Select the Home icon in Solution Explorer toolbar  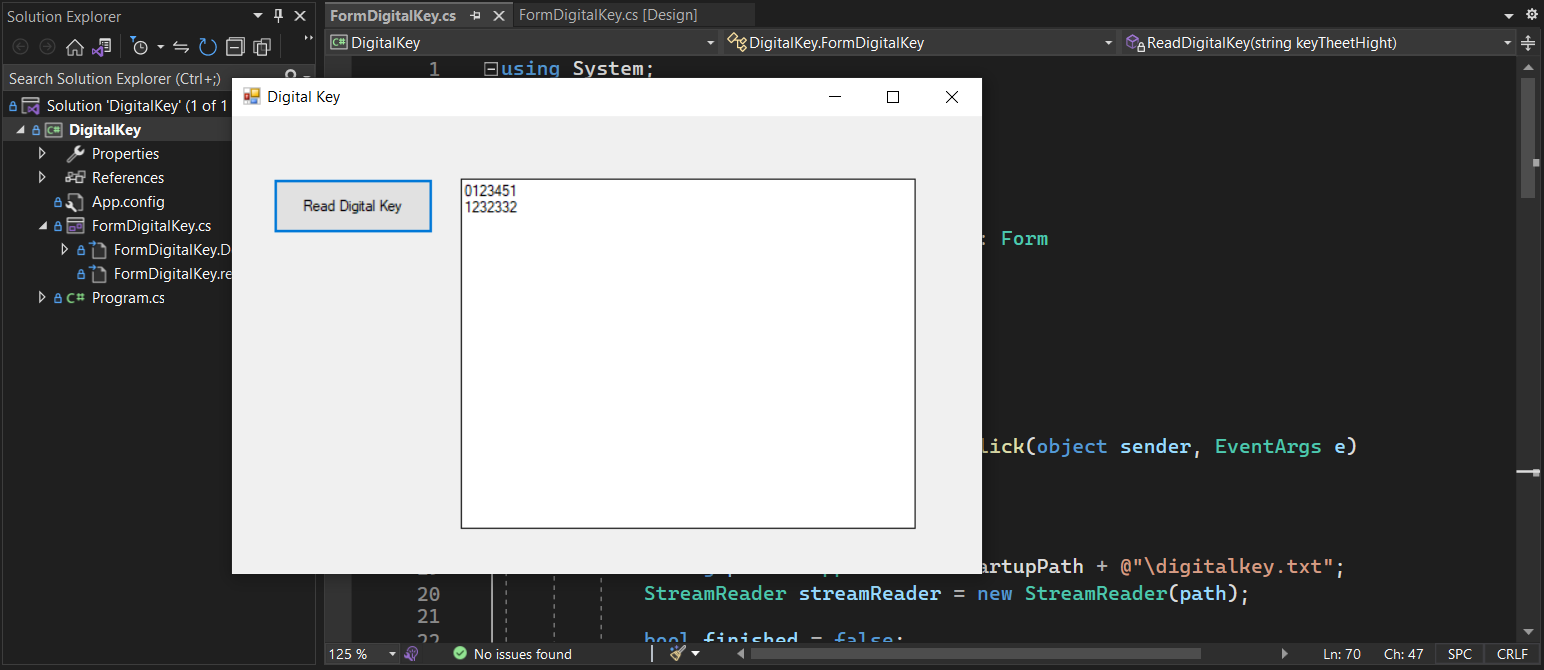coord(75,46)
